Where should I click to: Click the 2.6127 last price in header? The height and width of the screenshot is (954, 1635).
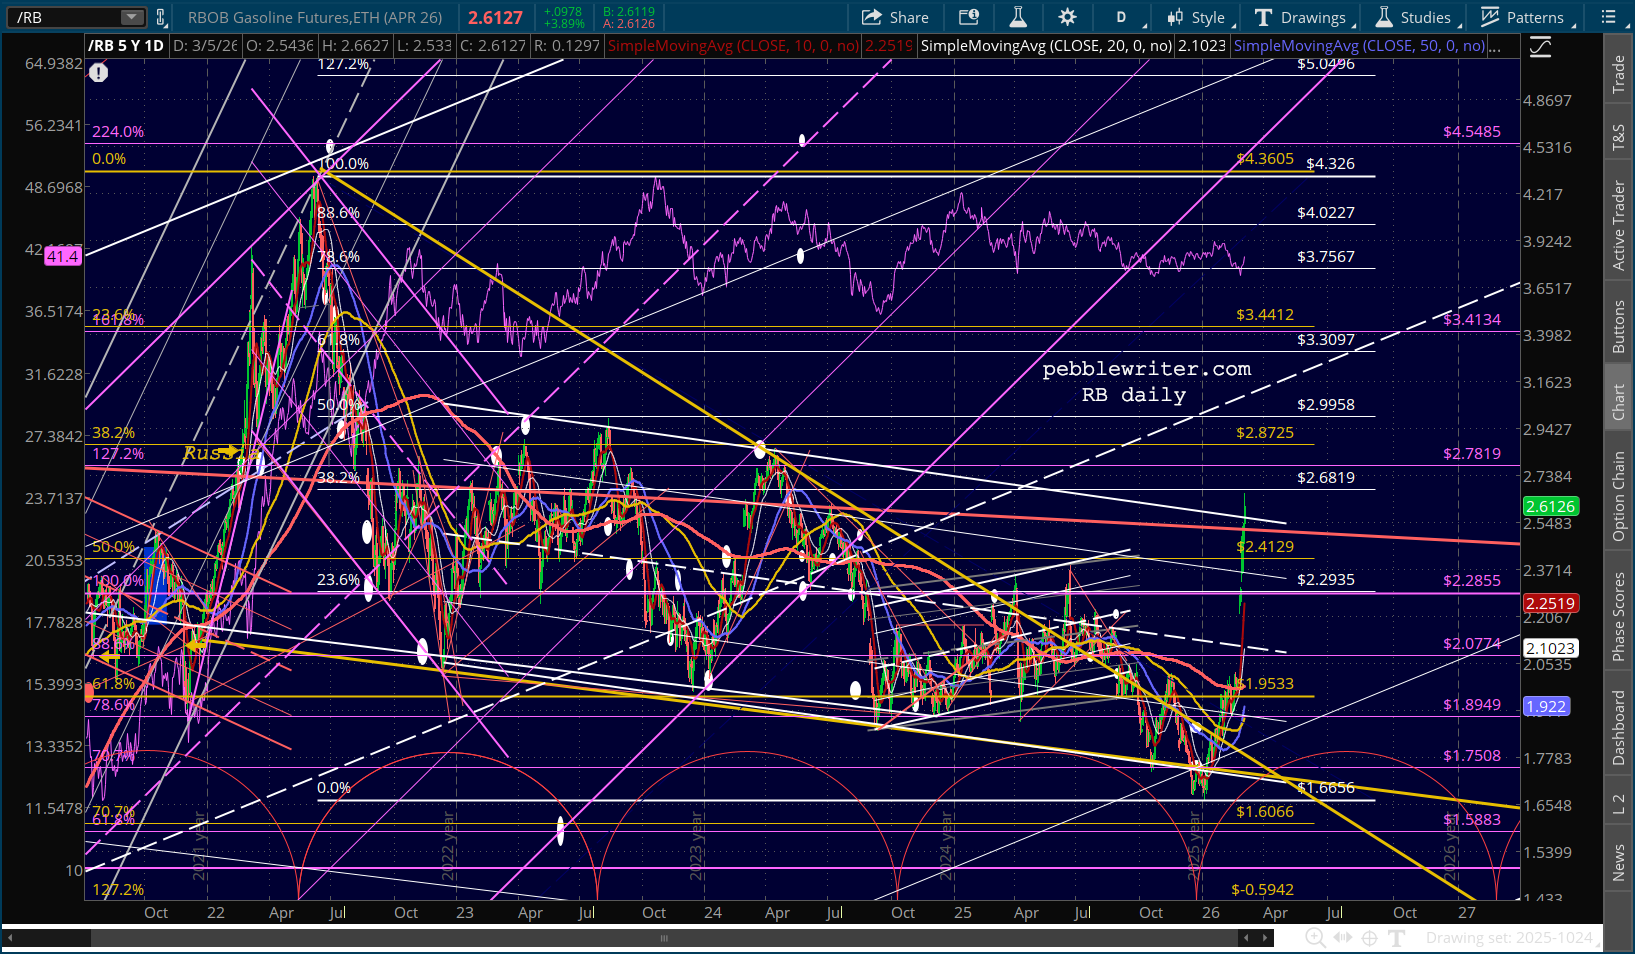click(x=495, y=17)
